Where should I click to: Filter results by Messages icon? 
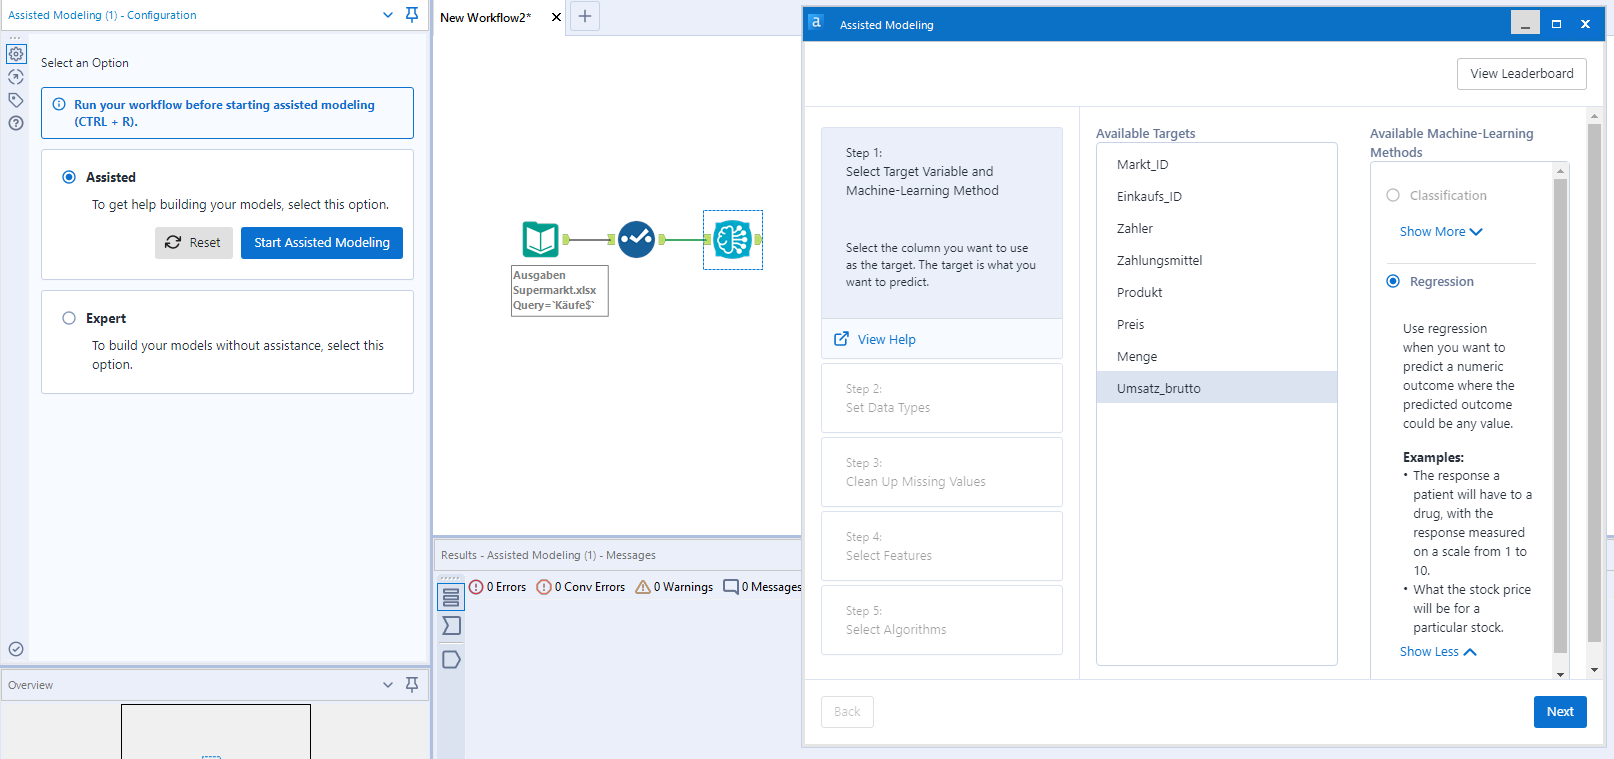click(731, 587)
